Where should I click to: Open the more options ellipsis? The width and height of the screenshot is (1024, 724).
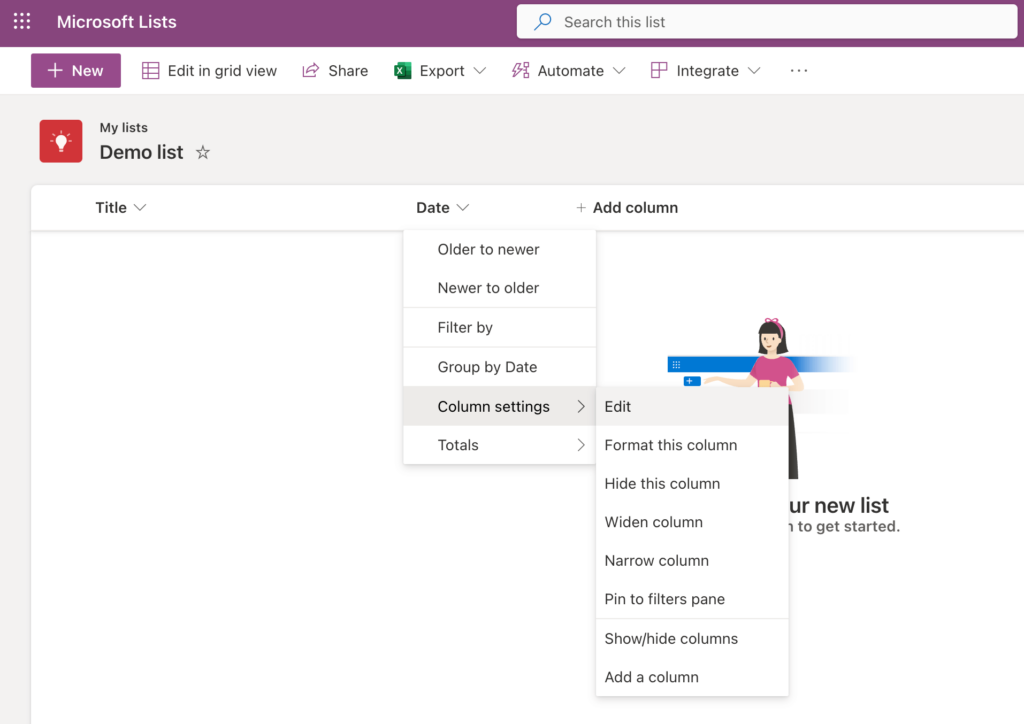pos(799,71)
